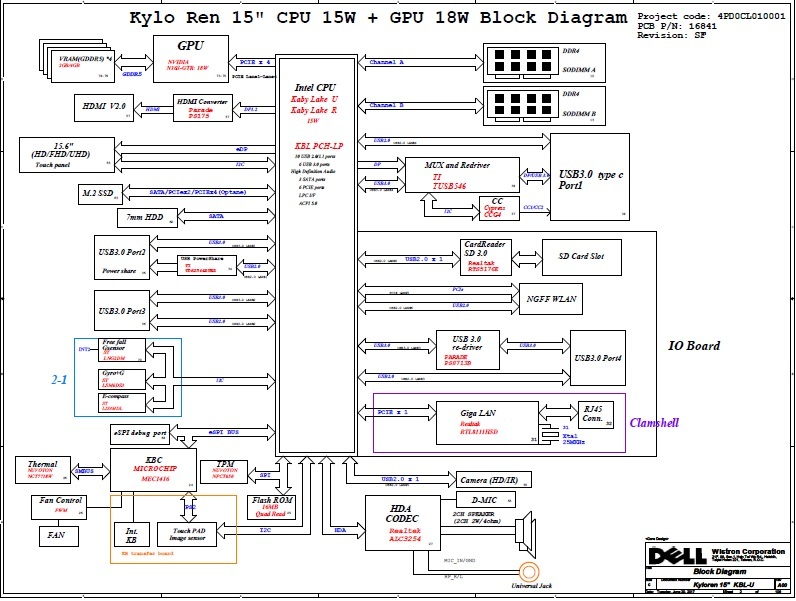The width and height of the screenshot is (796, 601).
Task: Click the '2CH SPEAKER' label text
Action: (473, 514)
